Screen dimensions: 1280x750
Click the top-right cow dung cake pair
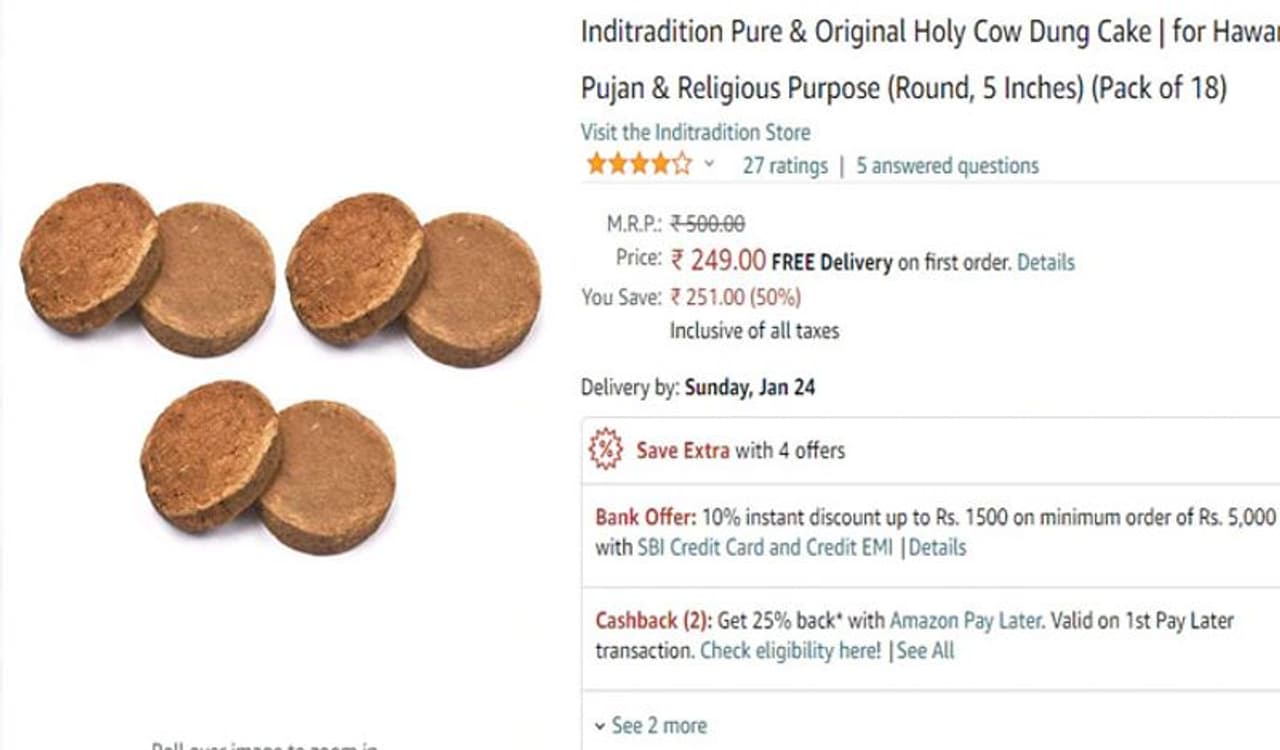[x=413, y=278]
